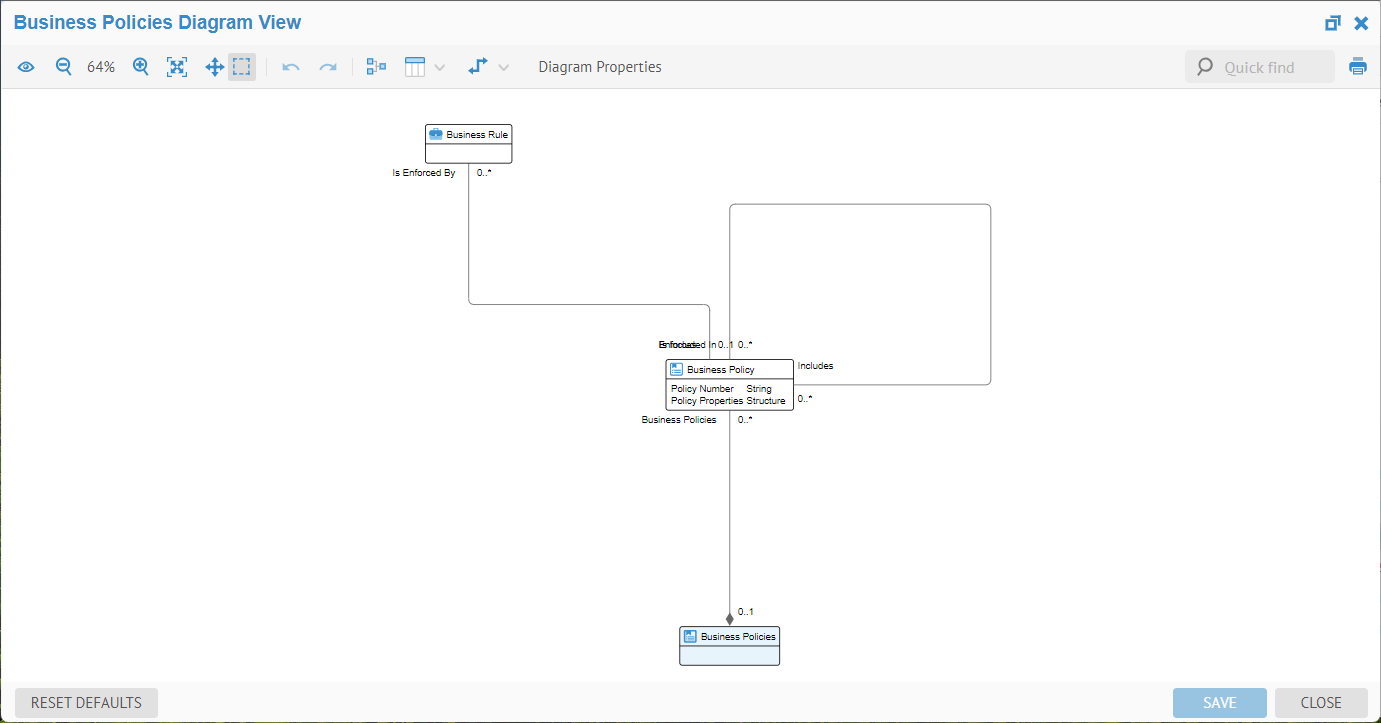Open Diagram Properties

pos(600,67)
